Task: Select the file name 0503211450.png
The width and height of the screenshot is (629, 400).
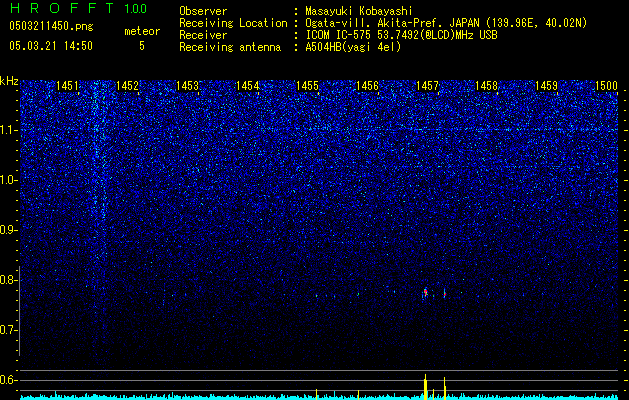Action: [51, 26]
